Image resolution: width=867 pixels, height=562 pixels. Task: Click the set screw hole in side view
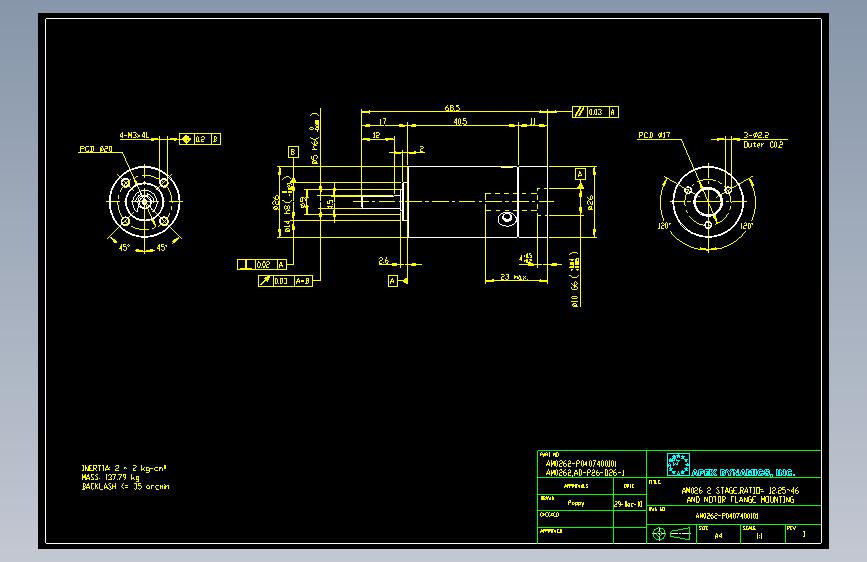(507, 218)
